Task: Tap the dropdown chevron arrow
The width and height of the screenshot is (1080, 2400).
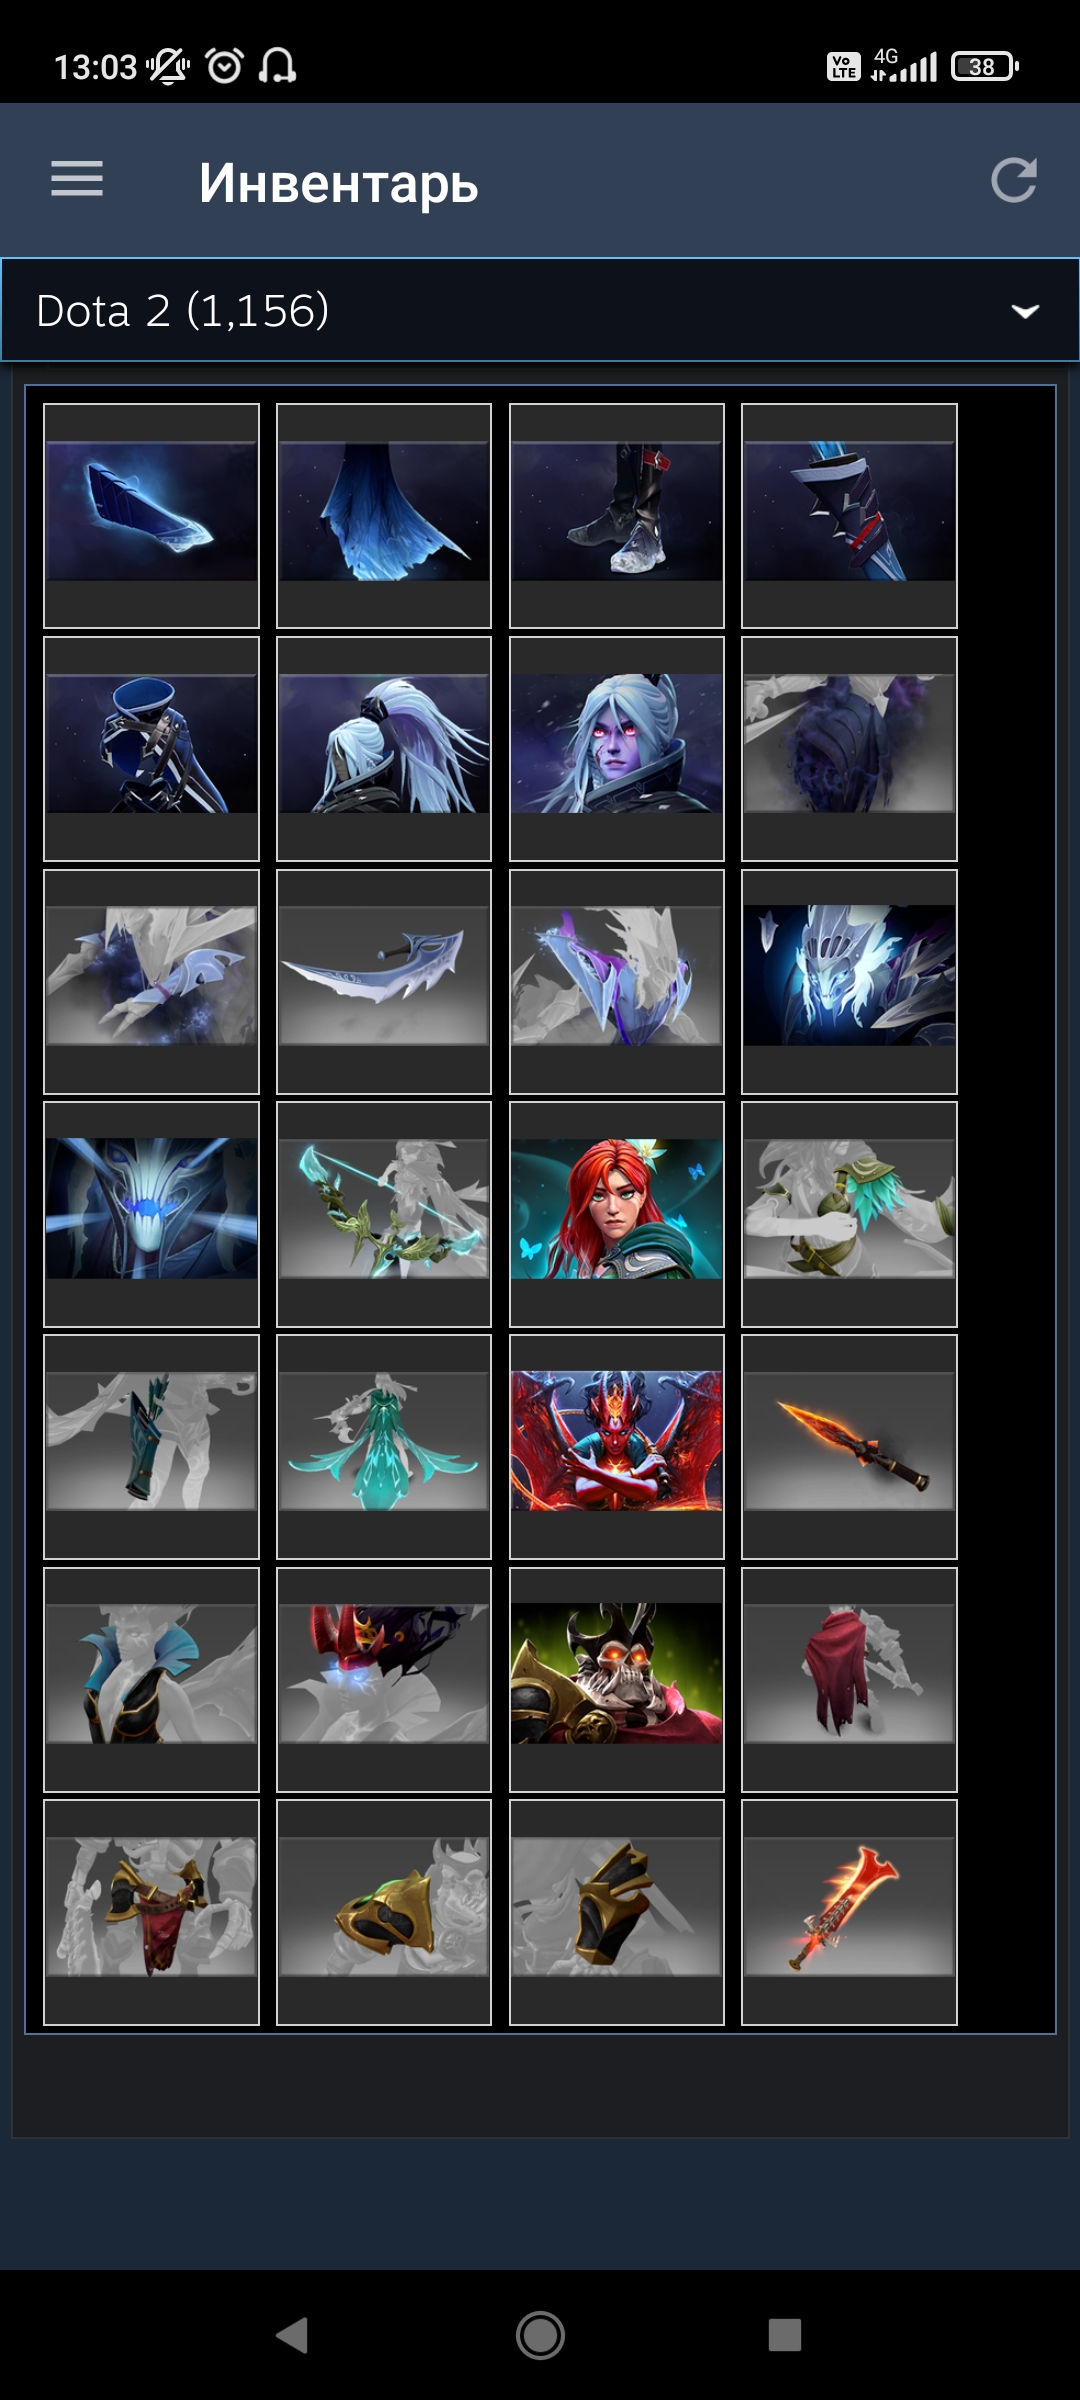Action: coord(1025,311)
